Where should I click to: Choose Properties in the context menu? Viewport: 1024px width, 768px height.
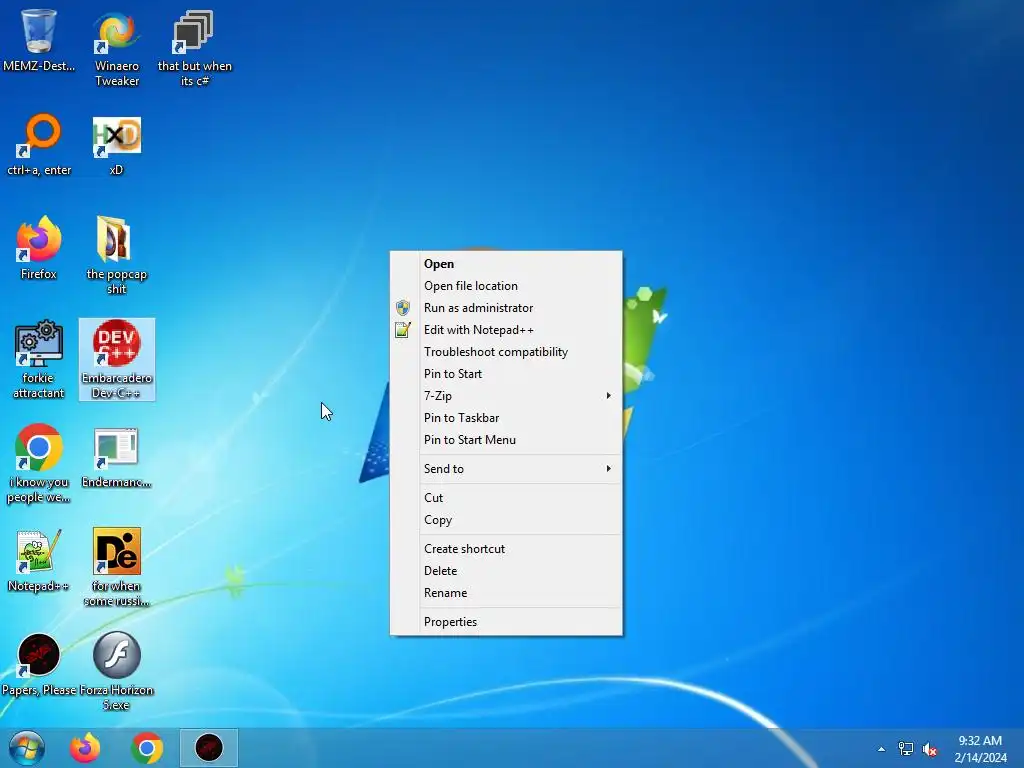tap(506, 622)
